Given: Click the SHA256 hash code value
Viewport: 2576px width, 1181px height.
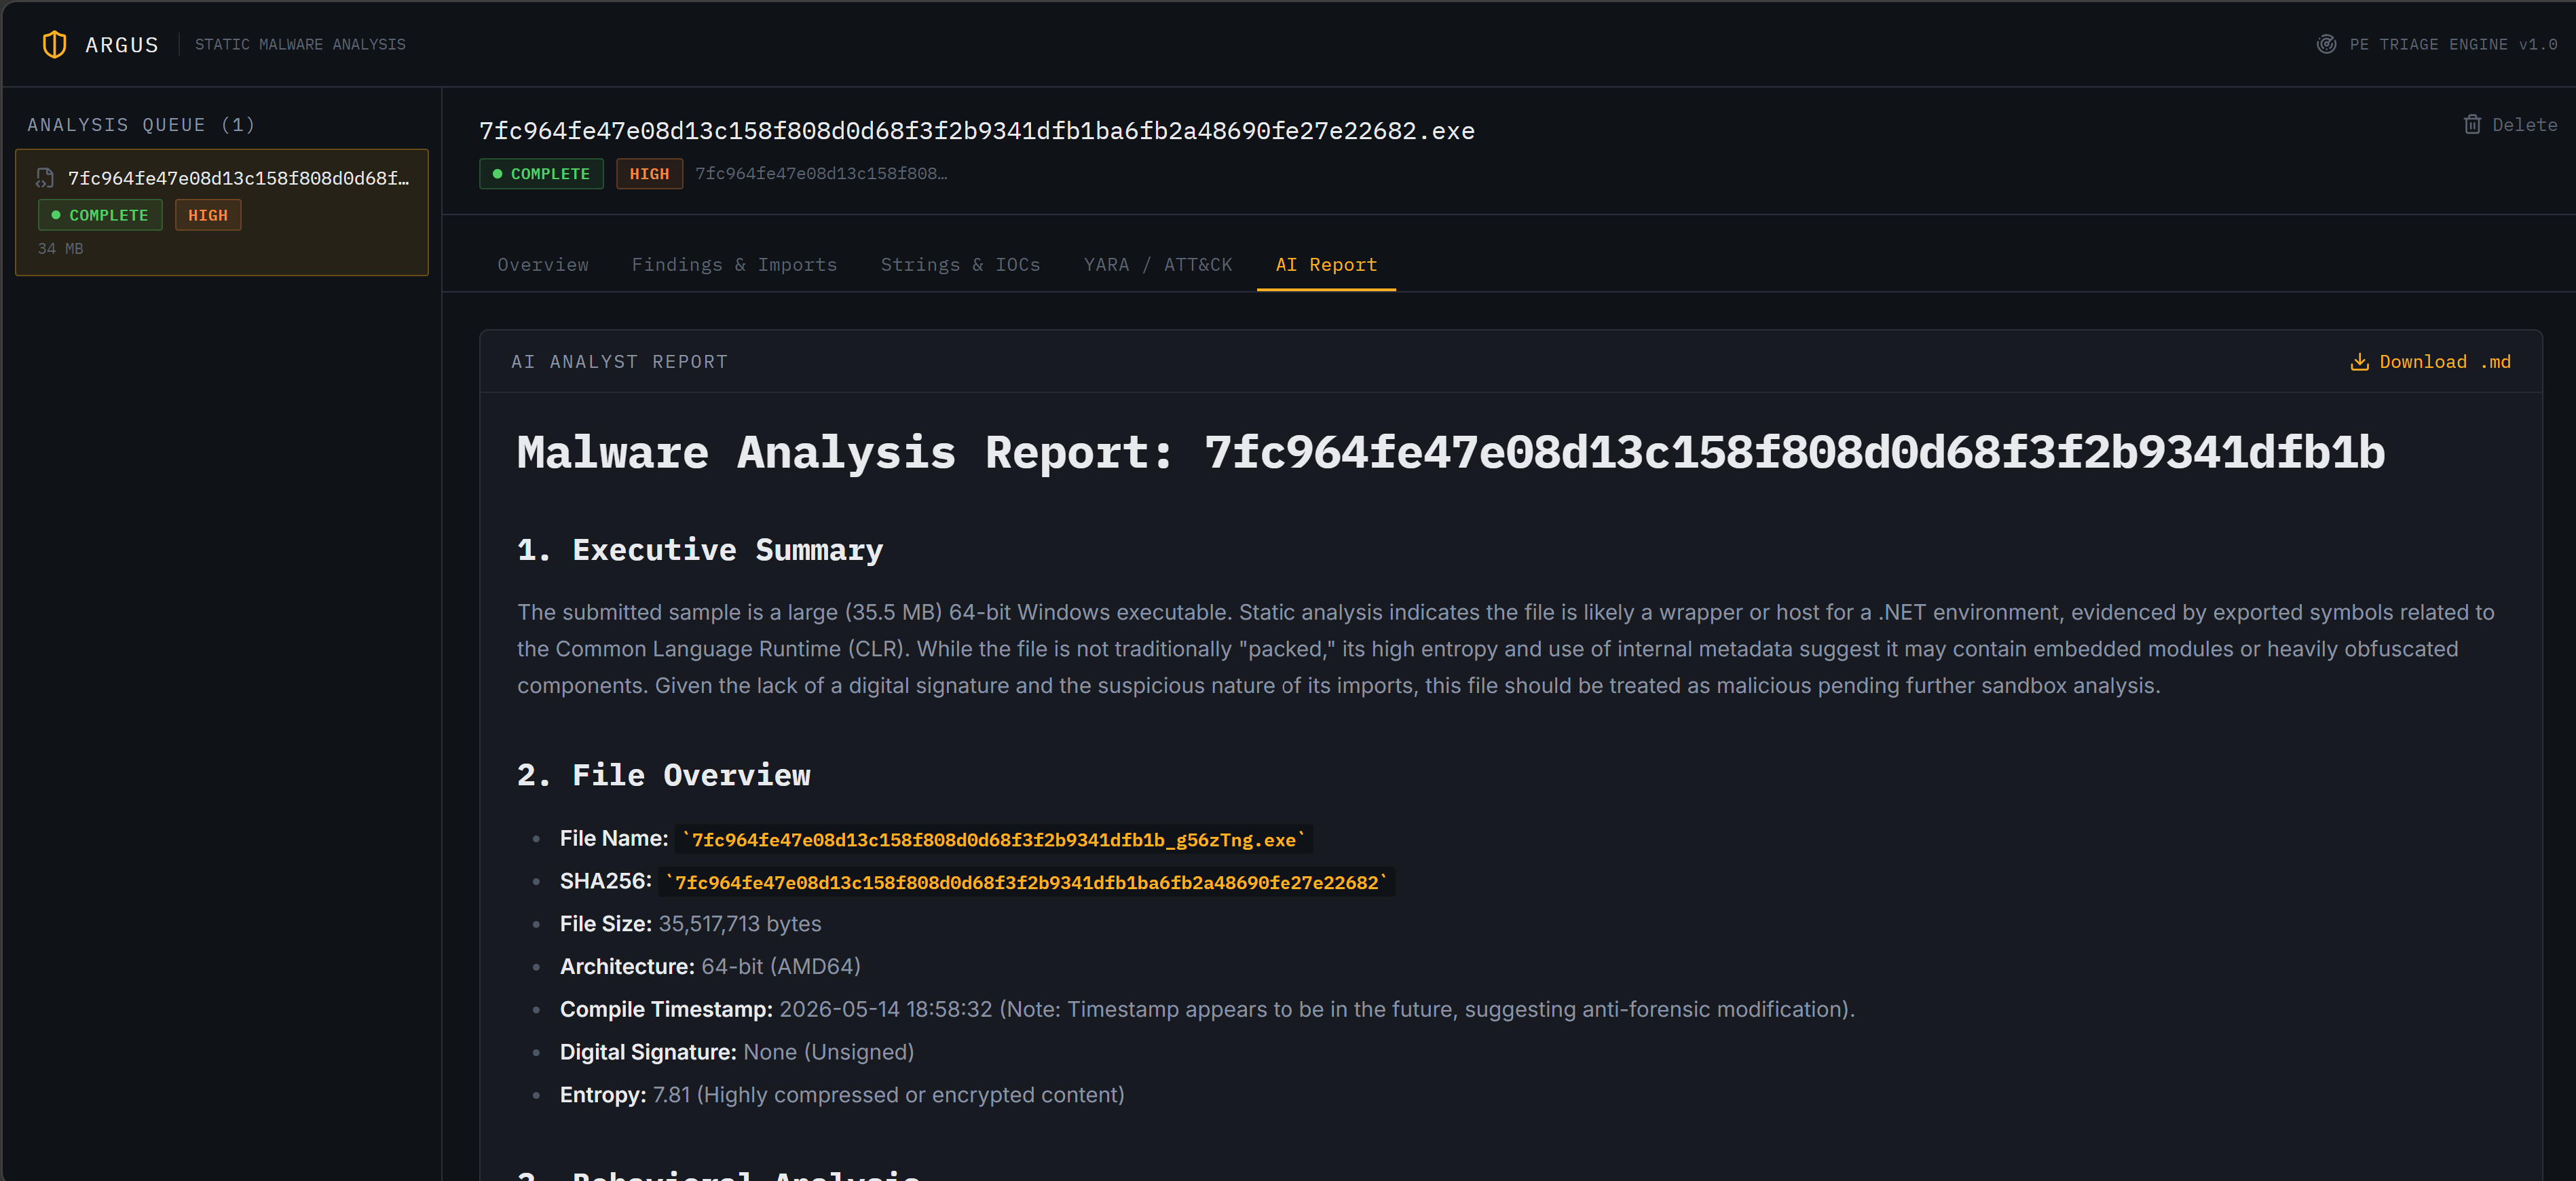Looking at the screenshot, I should [1027, 882].
